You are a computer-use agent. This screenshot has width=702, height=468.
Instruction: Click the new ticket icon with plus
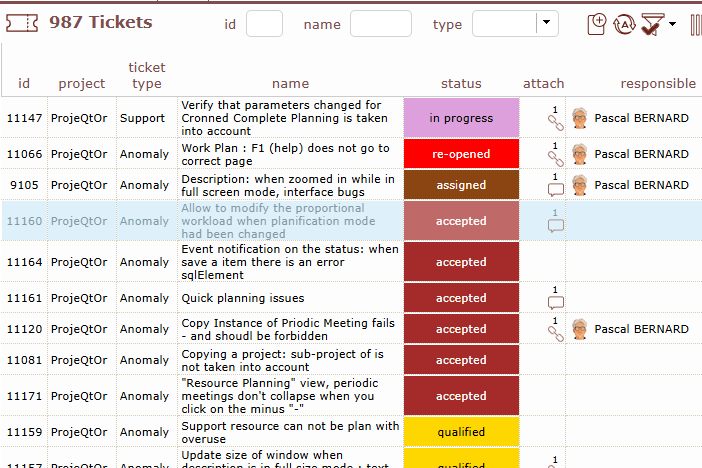[598, 24]
